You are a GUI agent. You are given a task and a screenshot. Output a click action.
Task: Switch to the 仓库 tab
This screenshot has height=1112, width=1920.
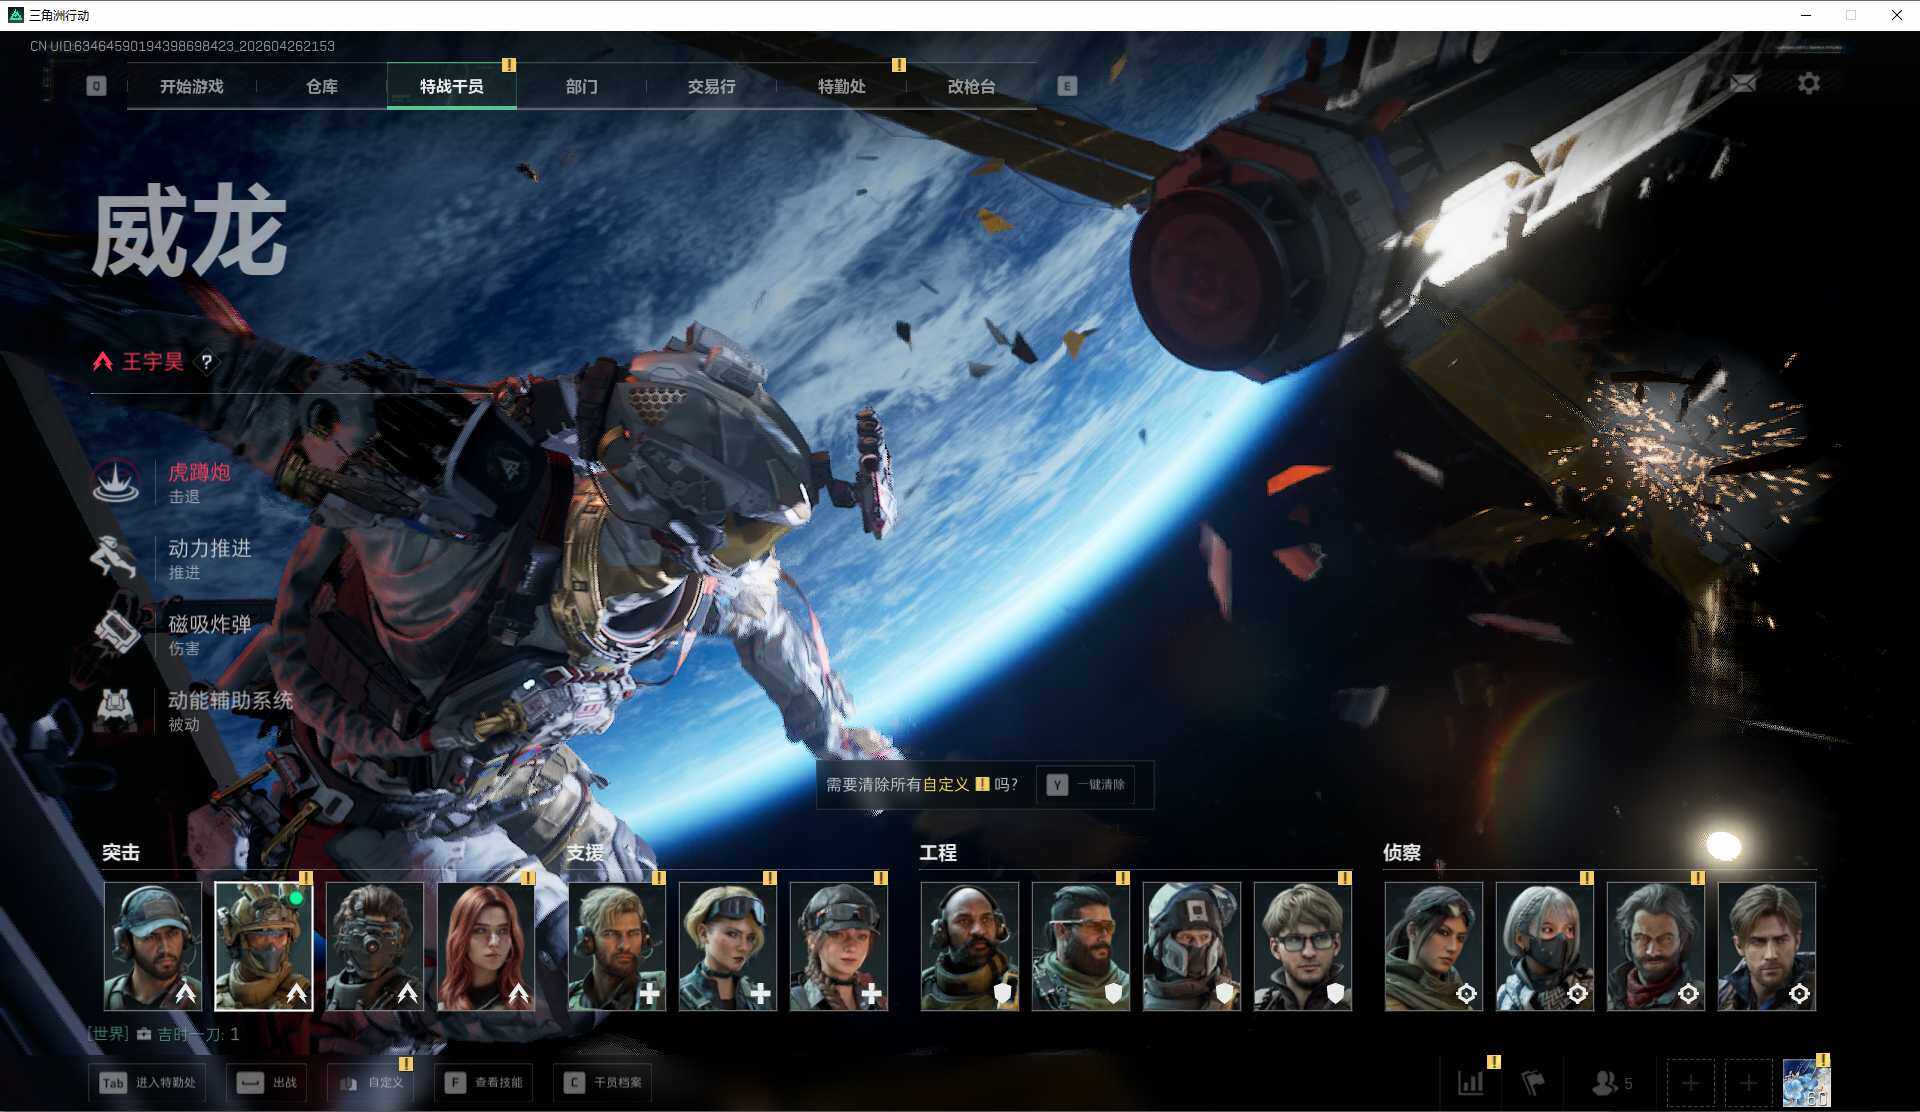(321, 86)
